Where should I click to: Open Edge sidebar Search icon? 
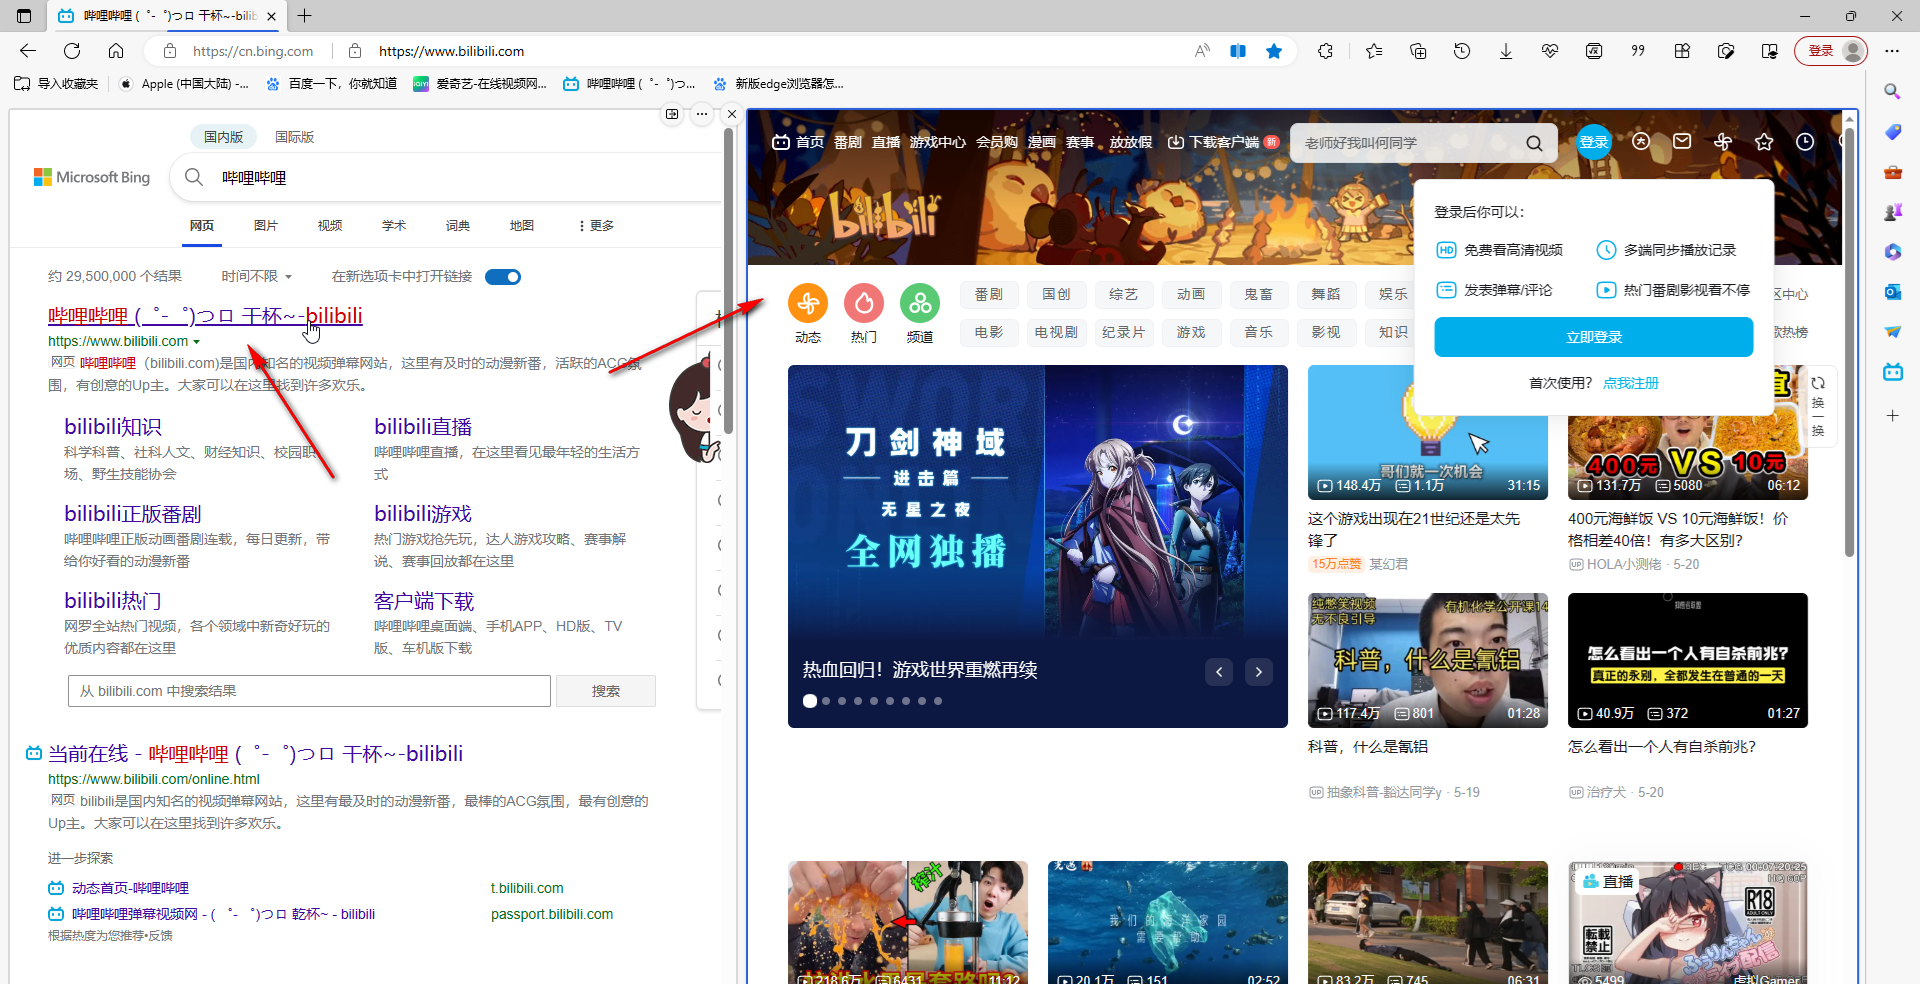[1892, 91]
